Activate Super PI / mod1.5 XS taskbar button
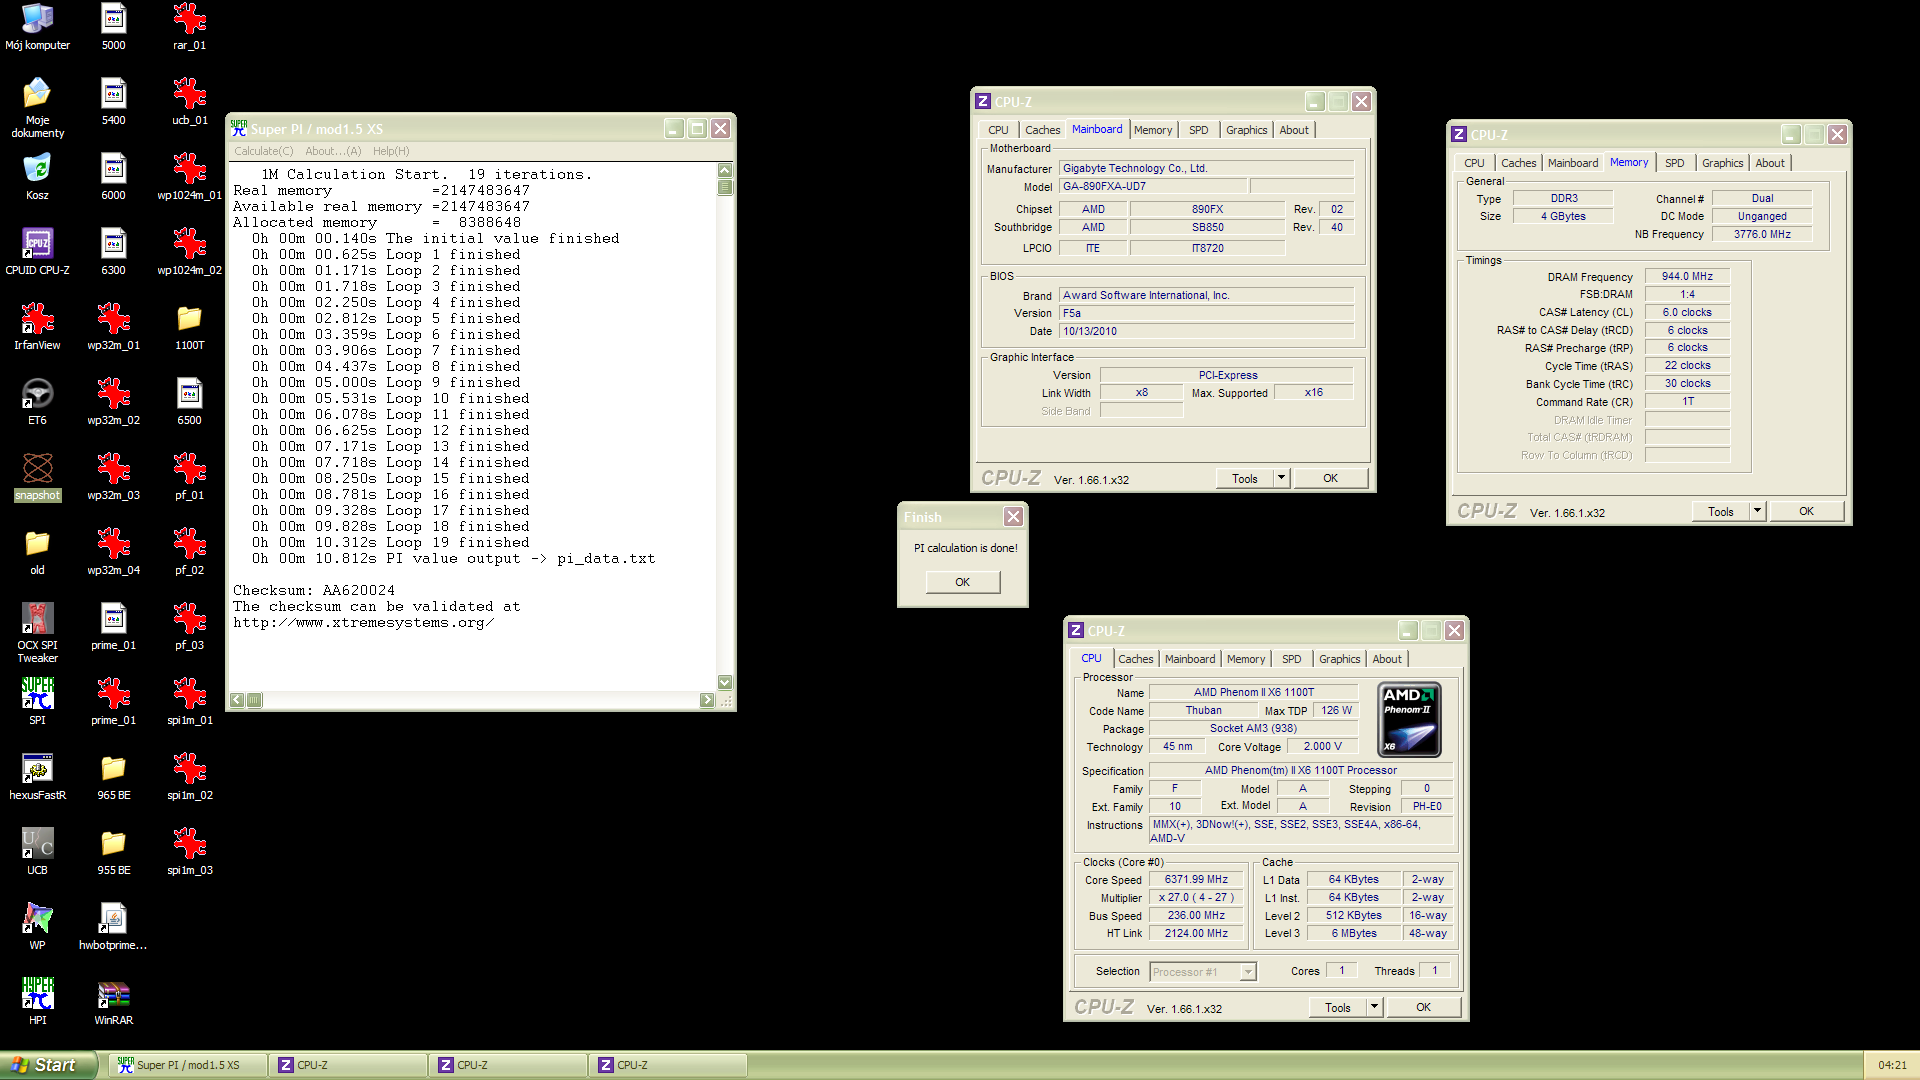1920x1080 pixels. click(188, 1065)
